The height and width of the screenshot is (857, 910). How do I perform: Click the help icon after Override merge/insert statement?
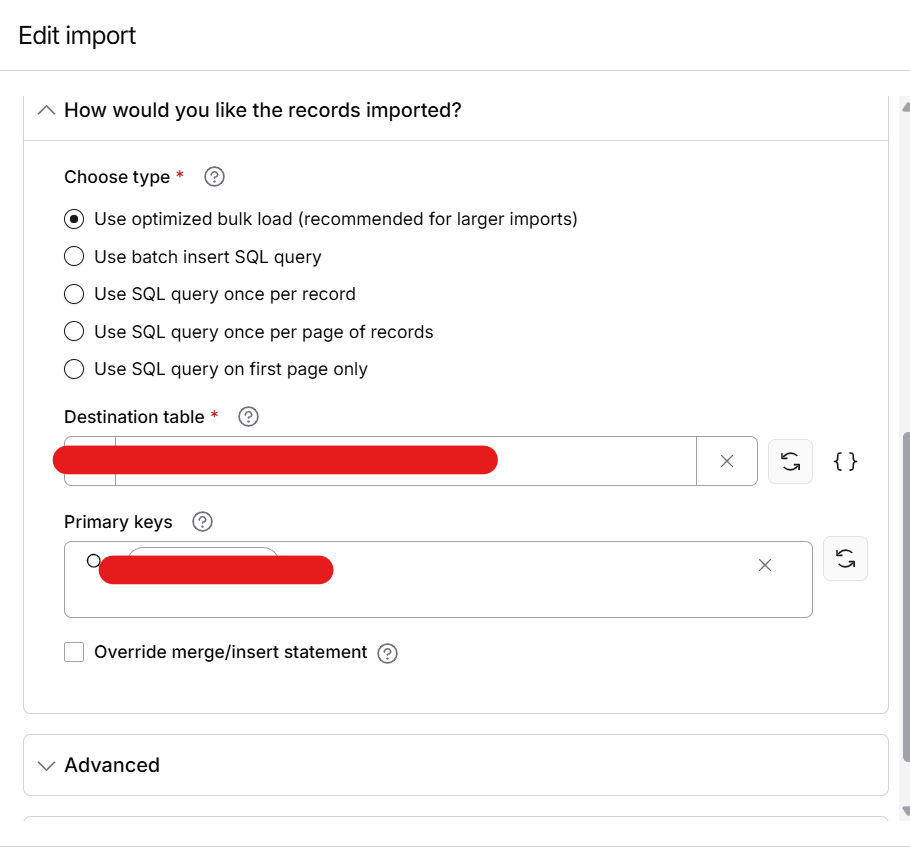coord(387,653)
